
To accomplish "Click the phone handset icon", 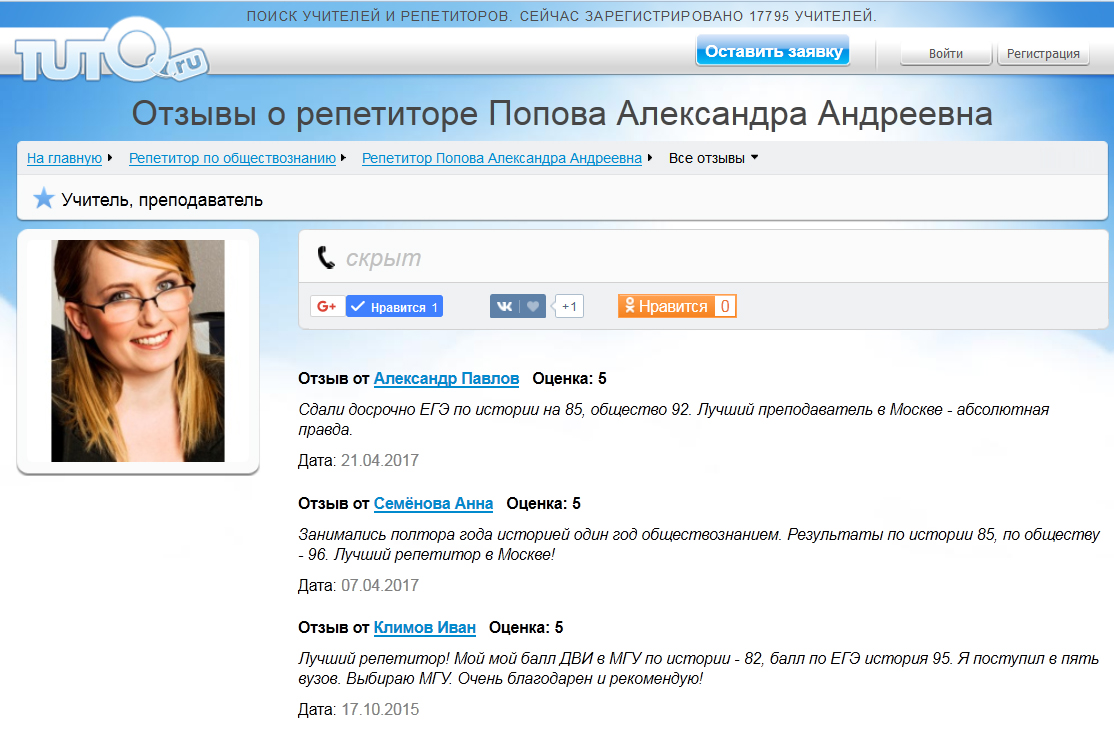I will [x=326, y=258].
